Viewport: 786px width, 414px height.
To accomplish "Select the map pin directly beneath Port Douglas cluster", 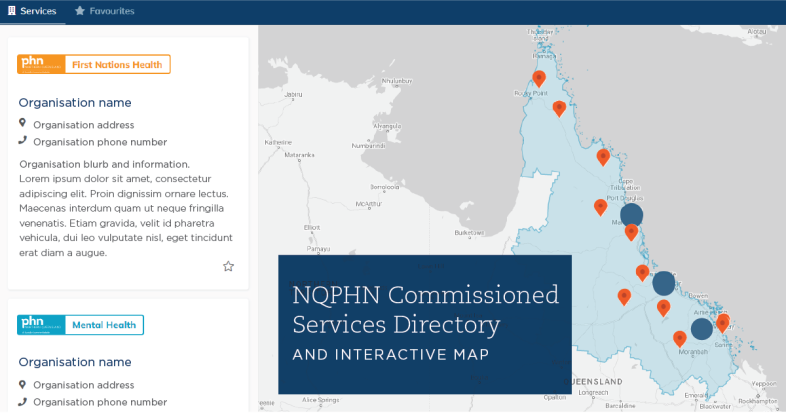I will tap(632, 232).
